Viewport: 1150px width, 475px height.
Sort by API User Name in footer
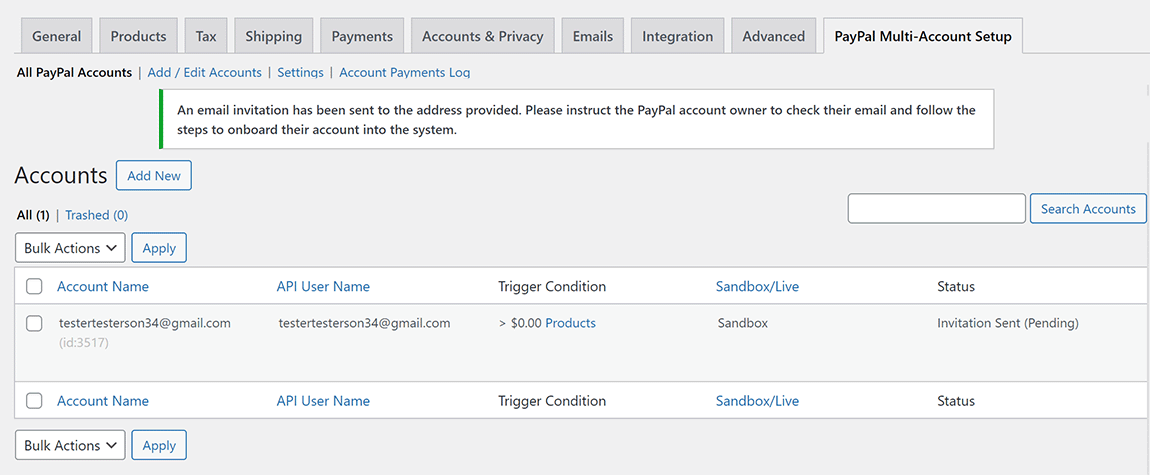point(323,401)
